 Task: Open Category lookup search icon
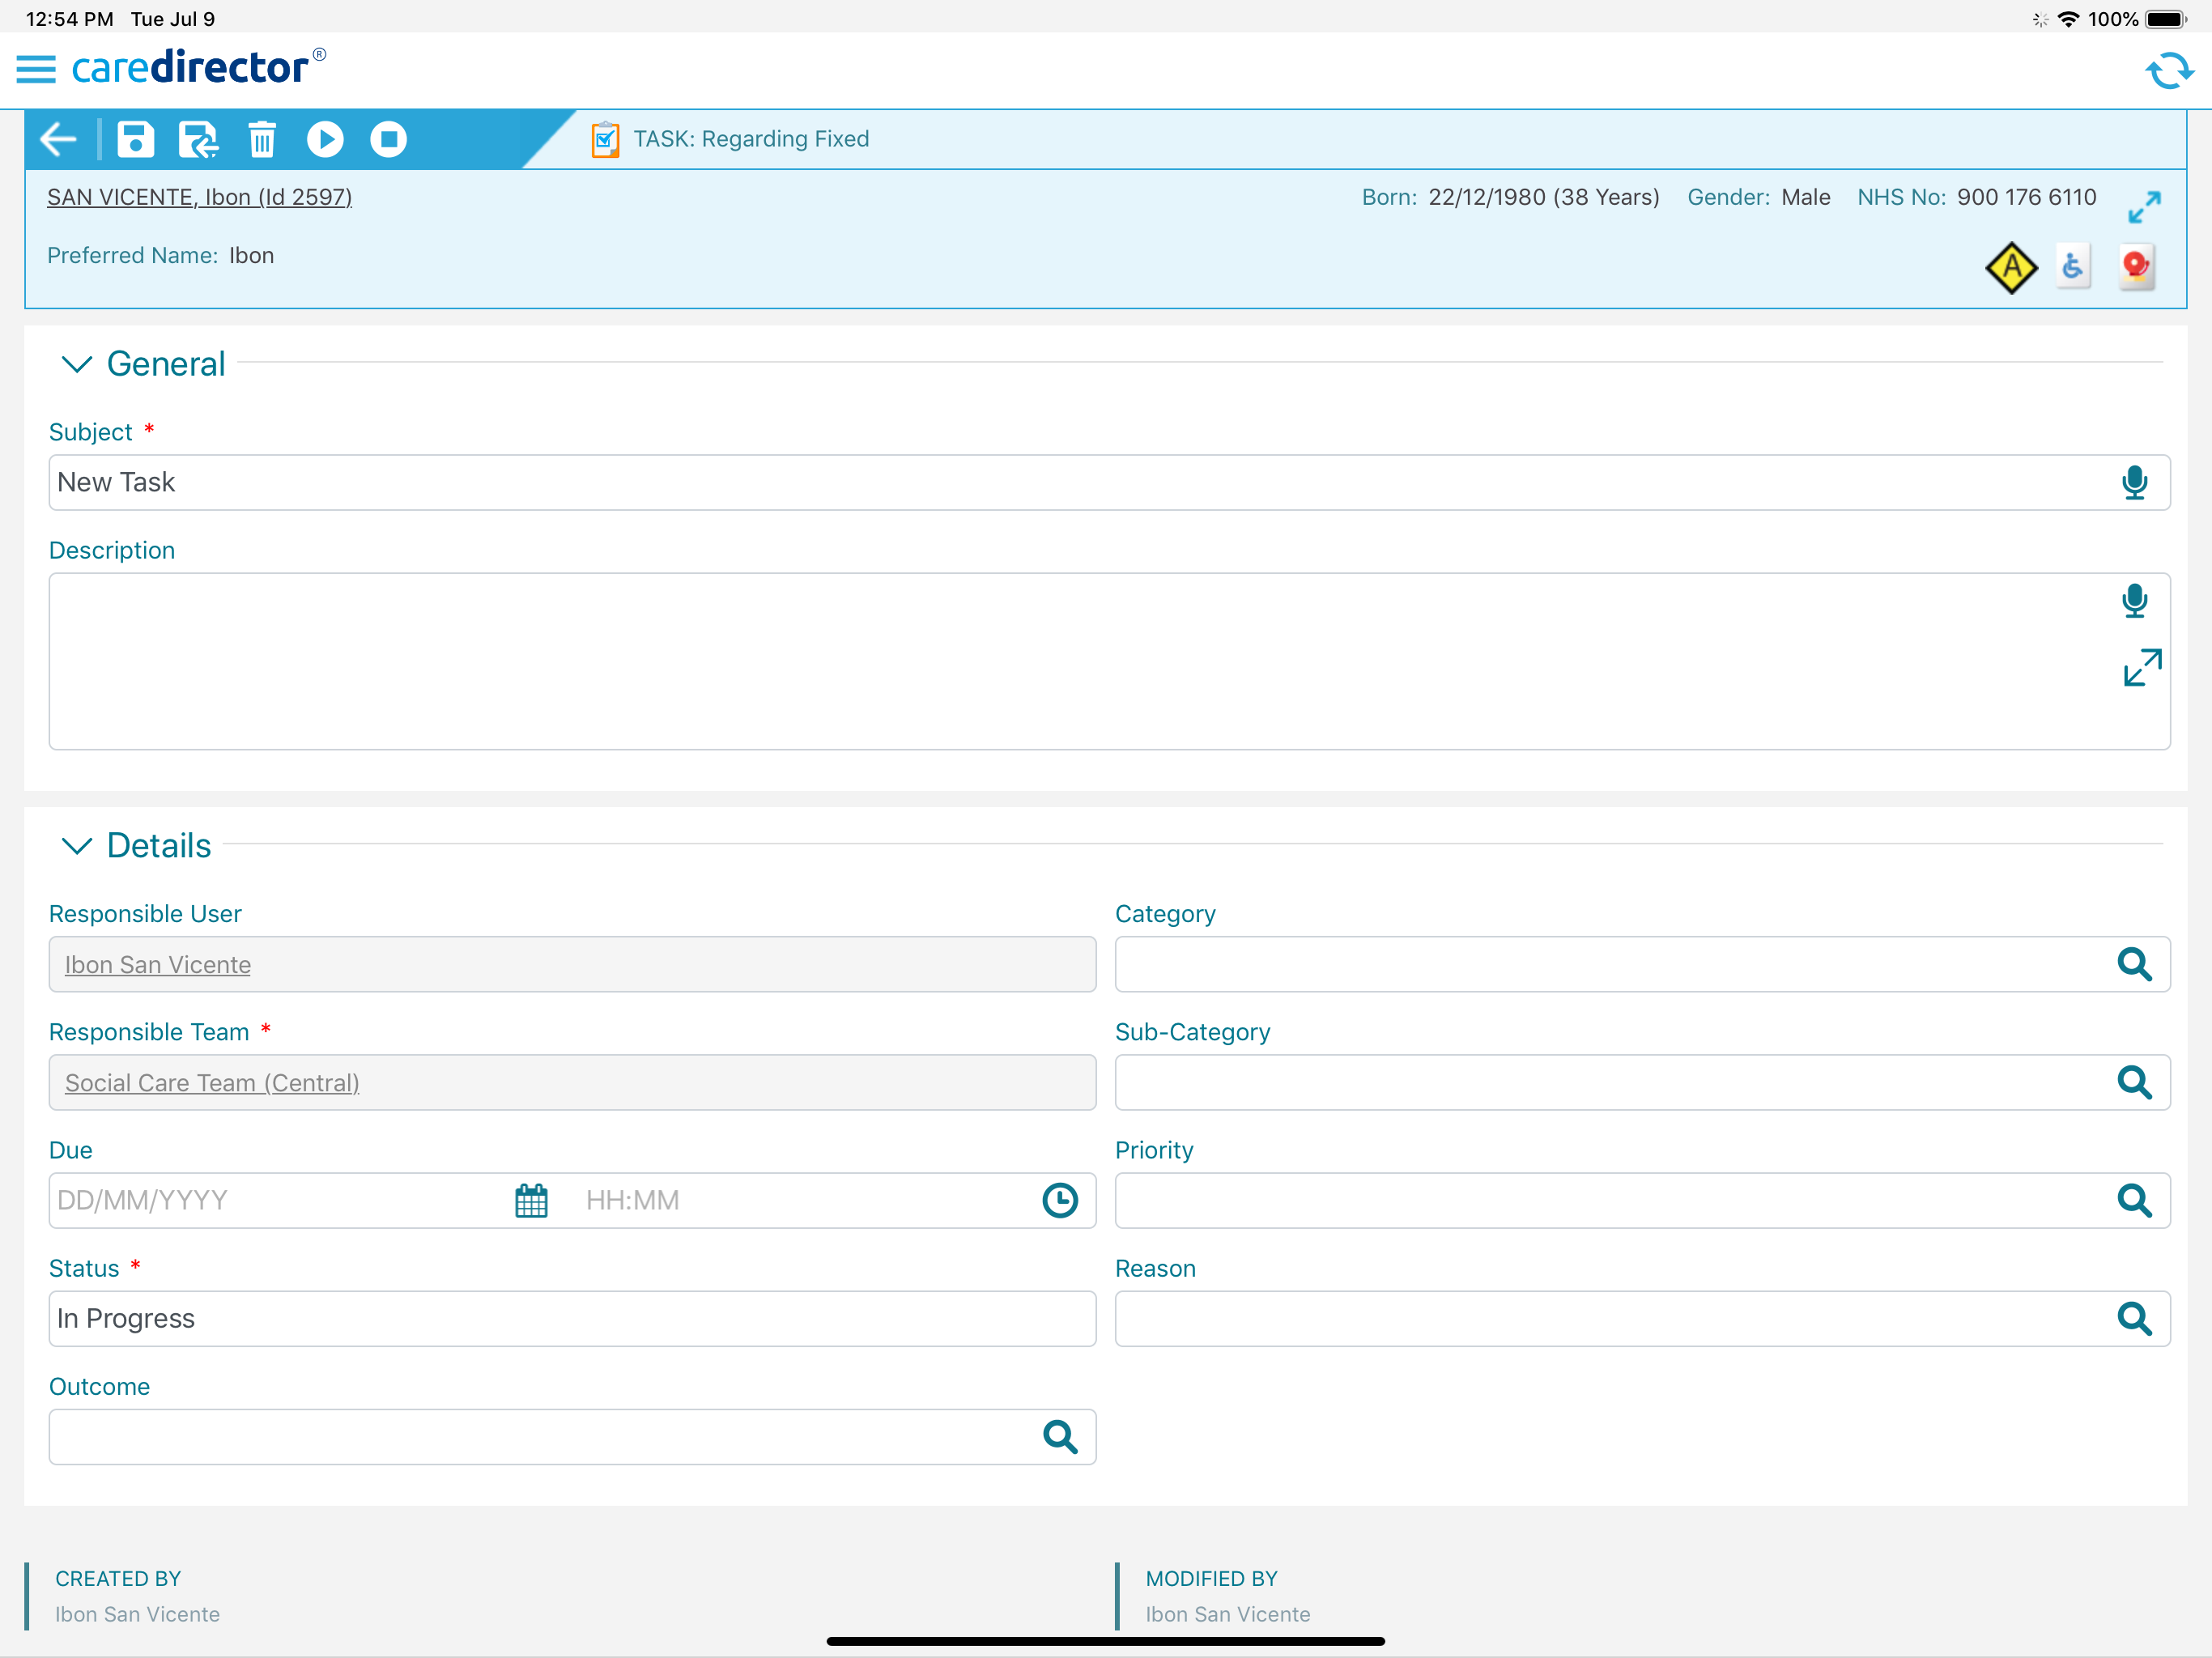point(2134,964)
